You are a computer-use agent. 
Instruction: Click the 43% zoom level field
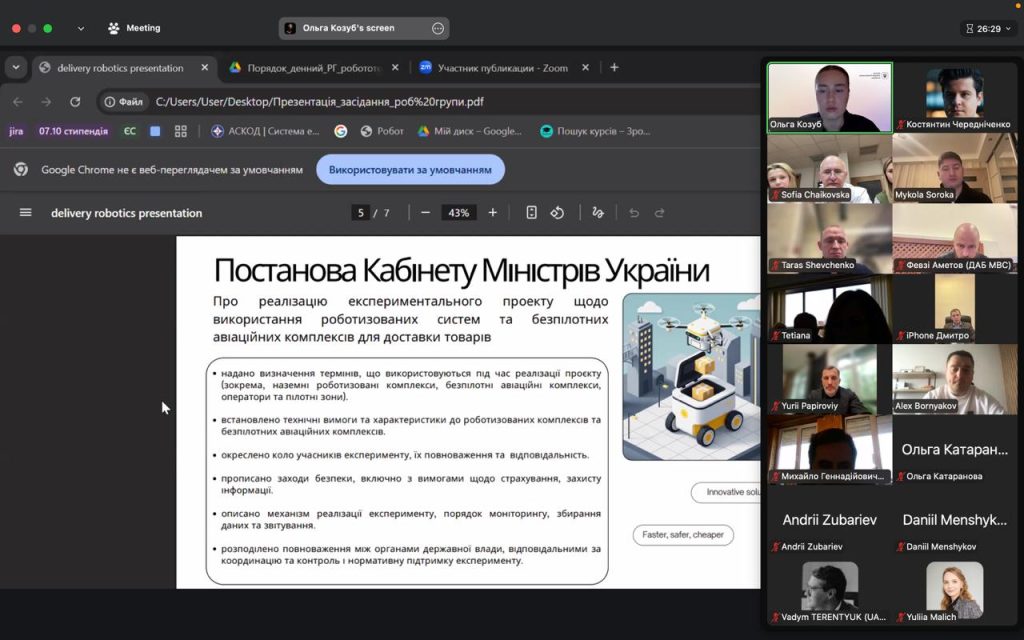point(459,213)
